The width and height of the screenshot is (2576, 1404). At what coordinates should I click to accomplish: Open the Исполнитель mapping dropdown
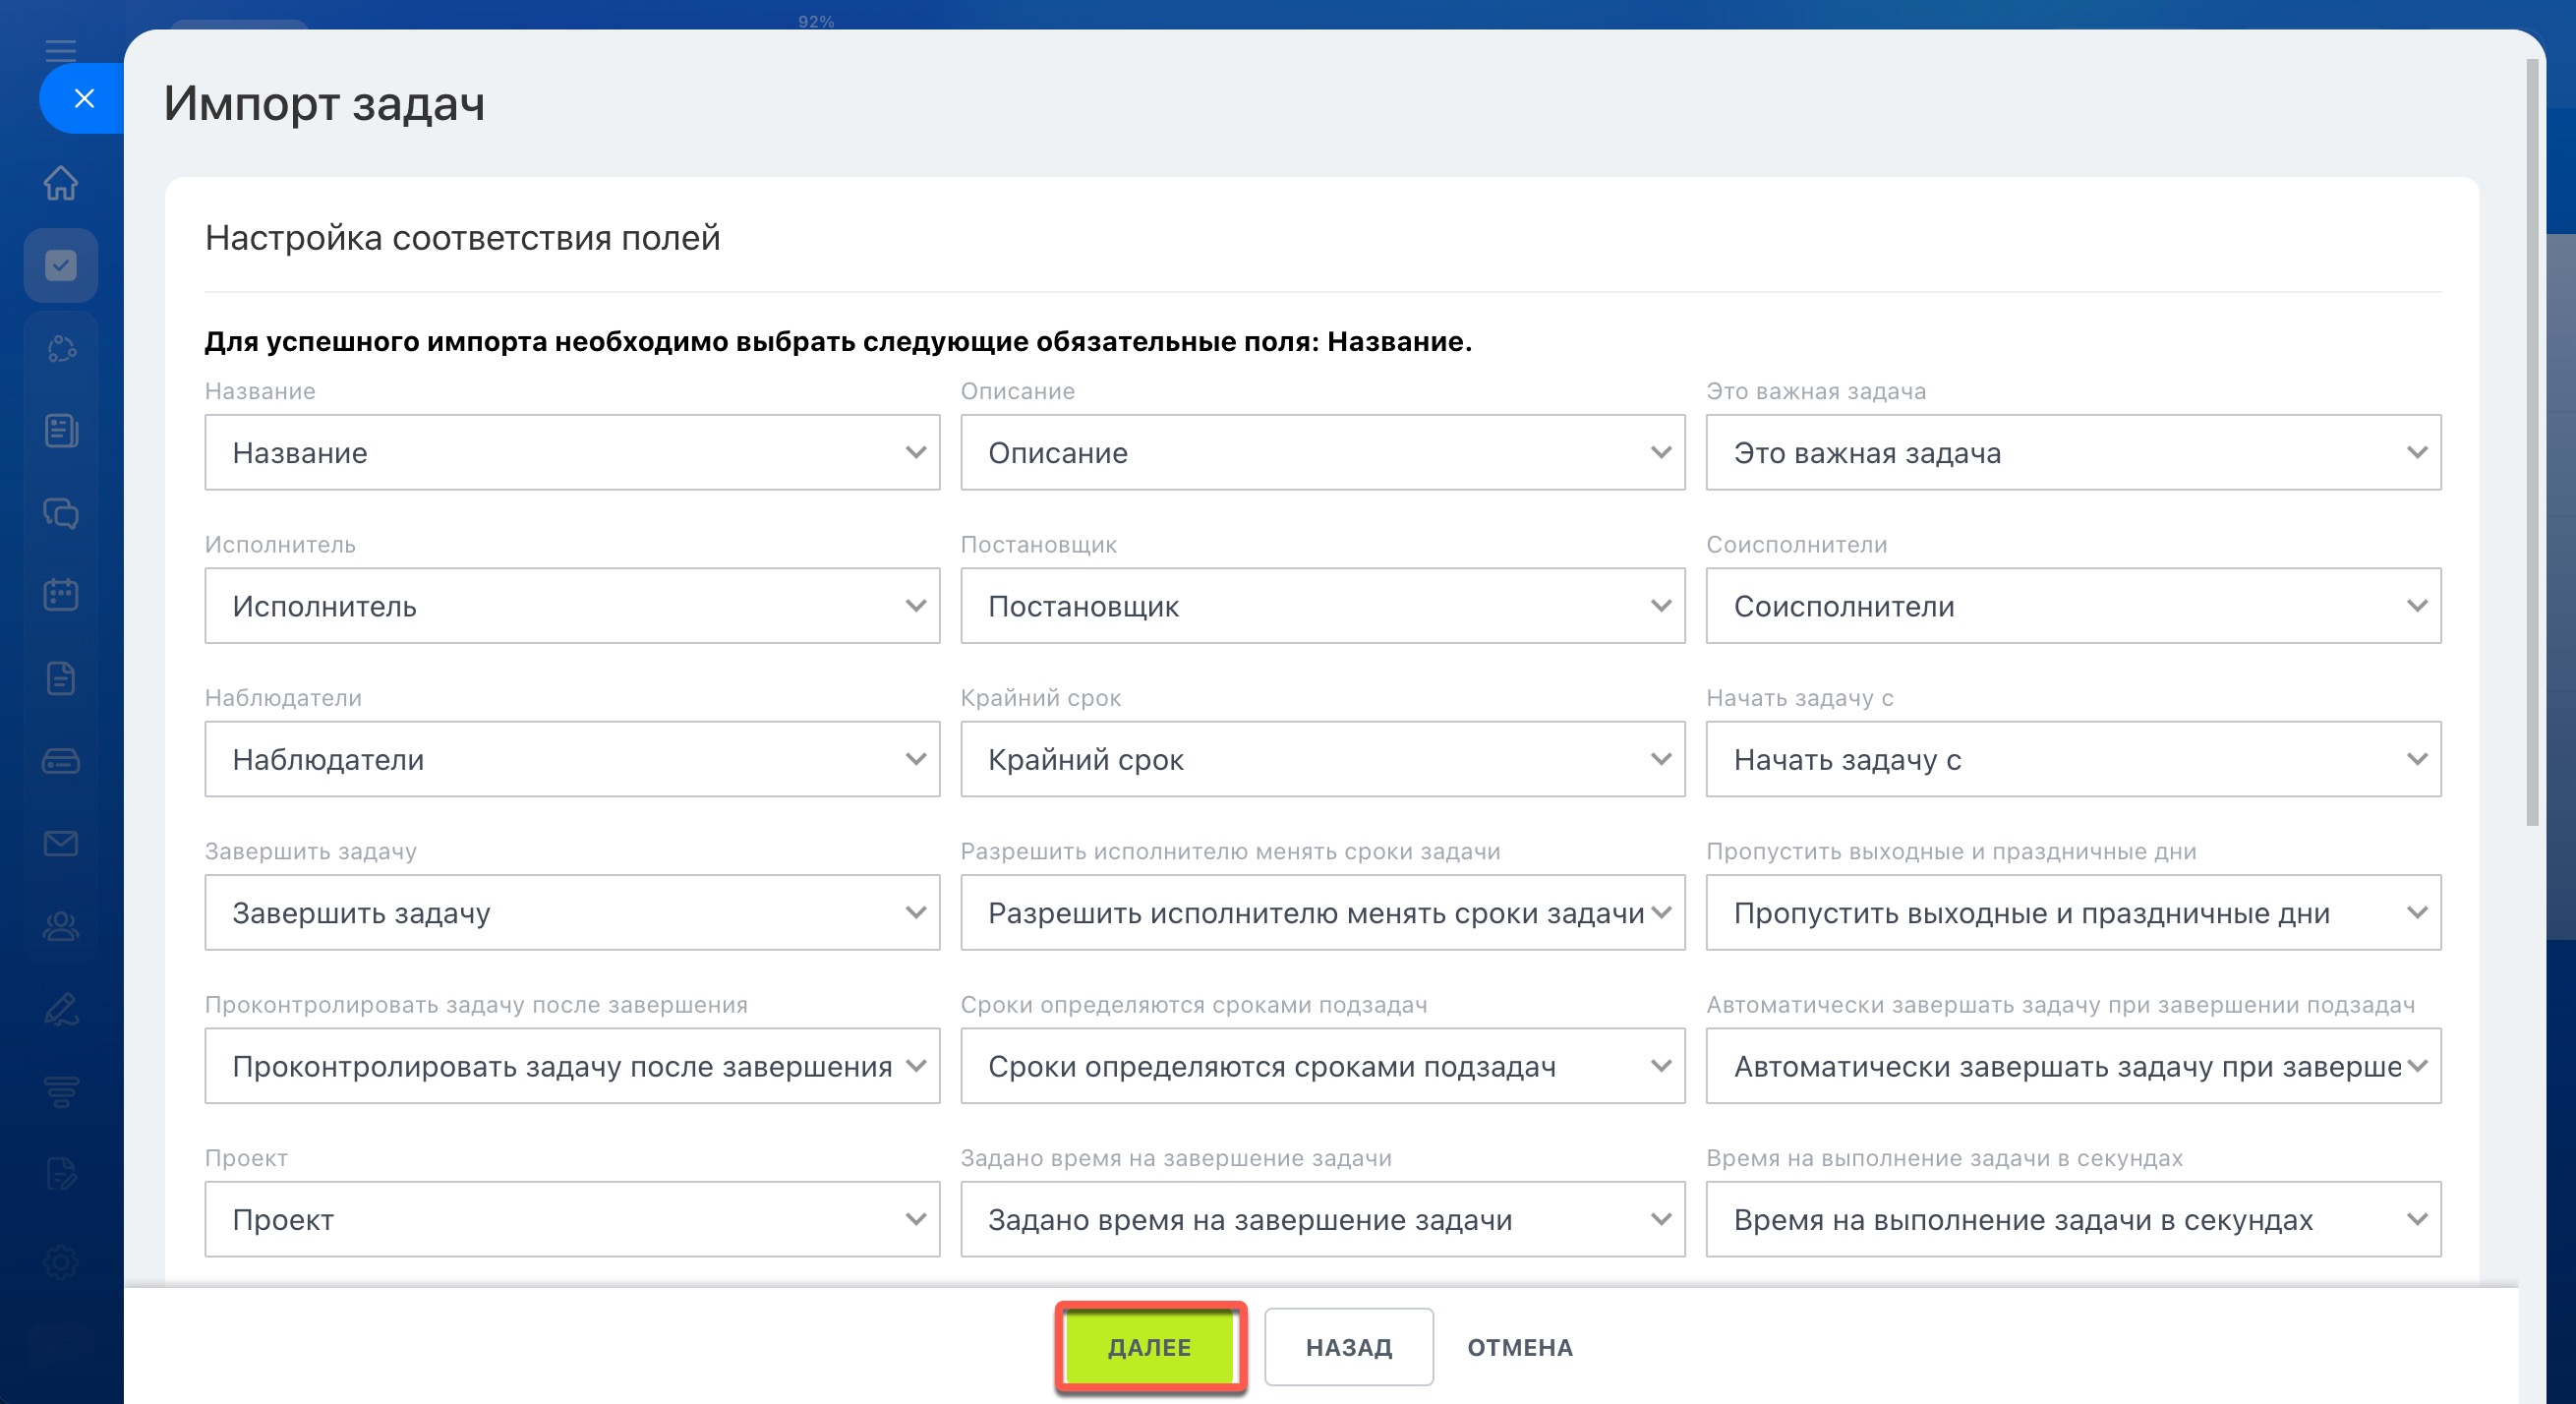(x=572, y=606)
